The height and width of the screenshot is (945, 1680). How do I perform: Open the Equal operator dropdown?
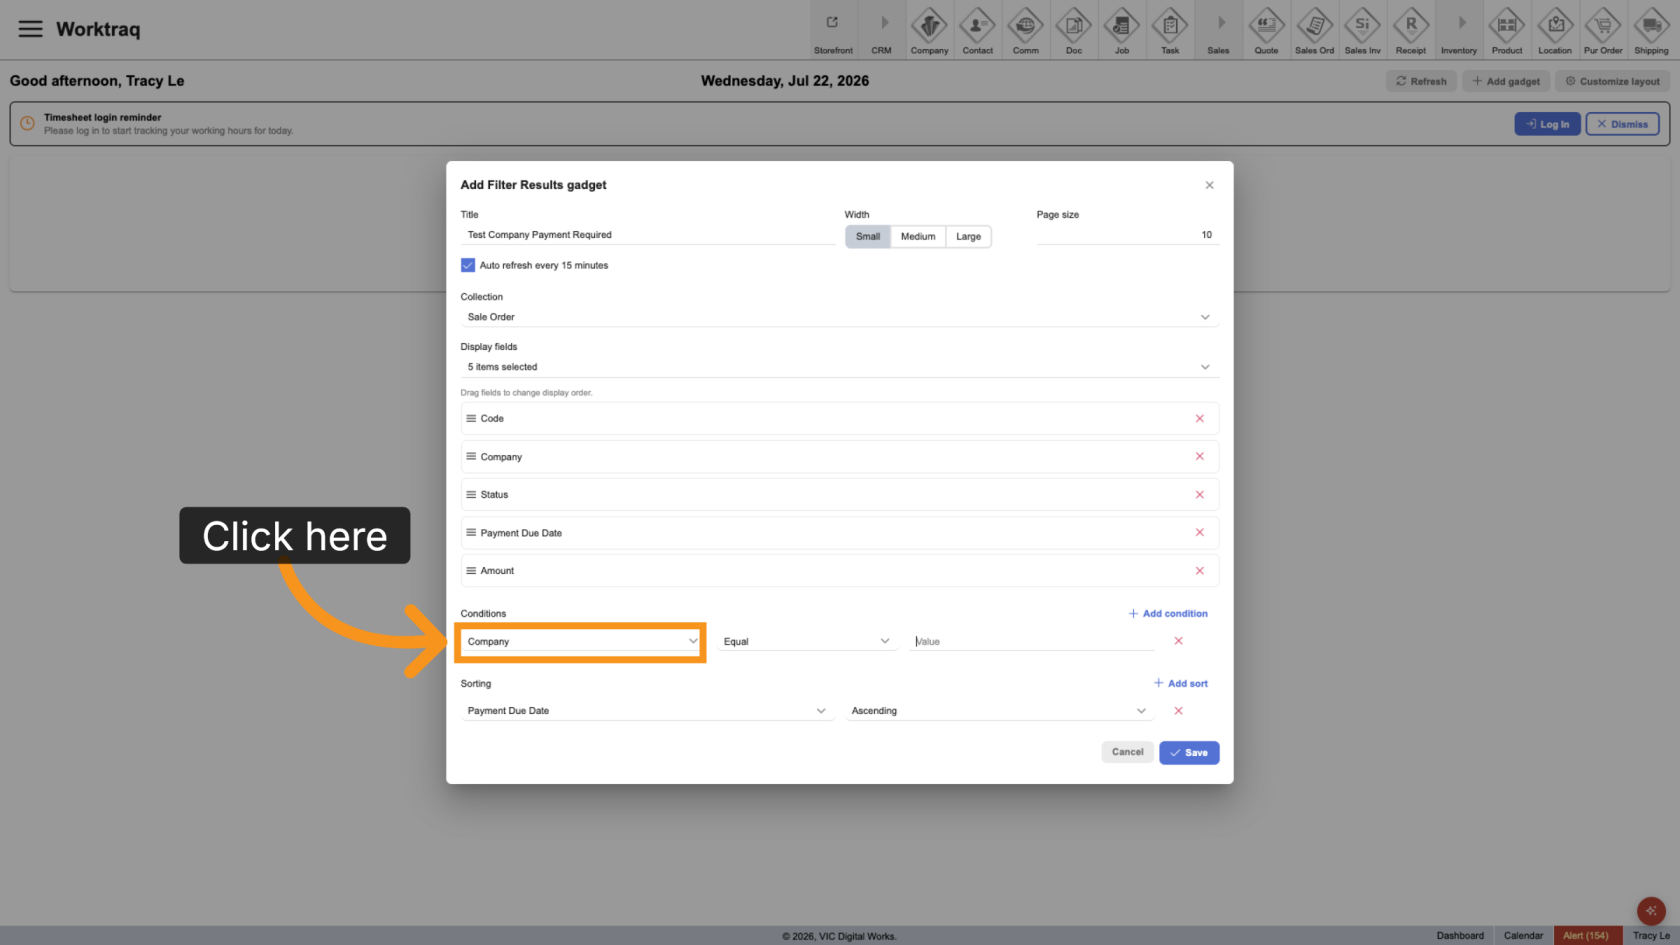coord(806,642)
